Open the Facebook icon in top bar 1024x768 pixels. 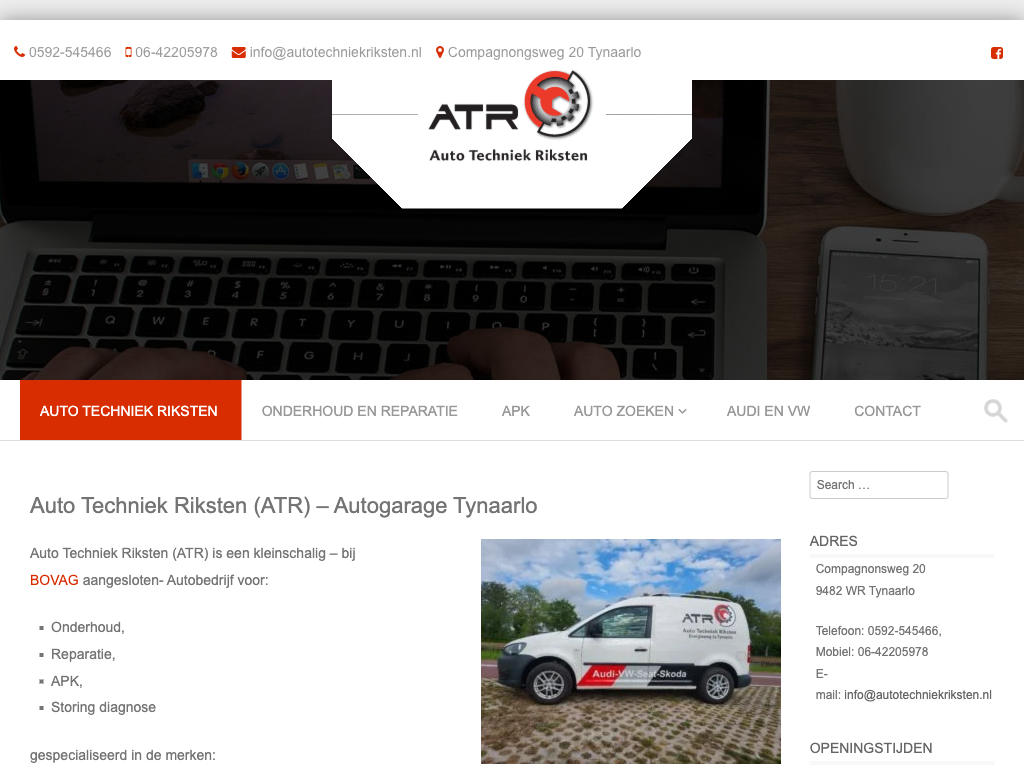[997, 53]
